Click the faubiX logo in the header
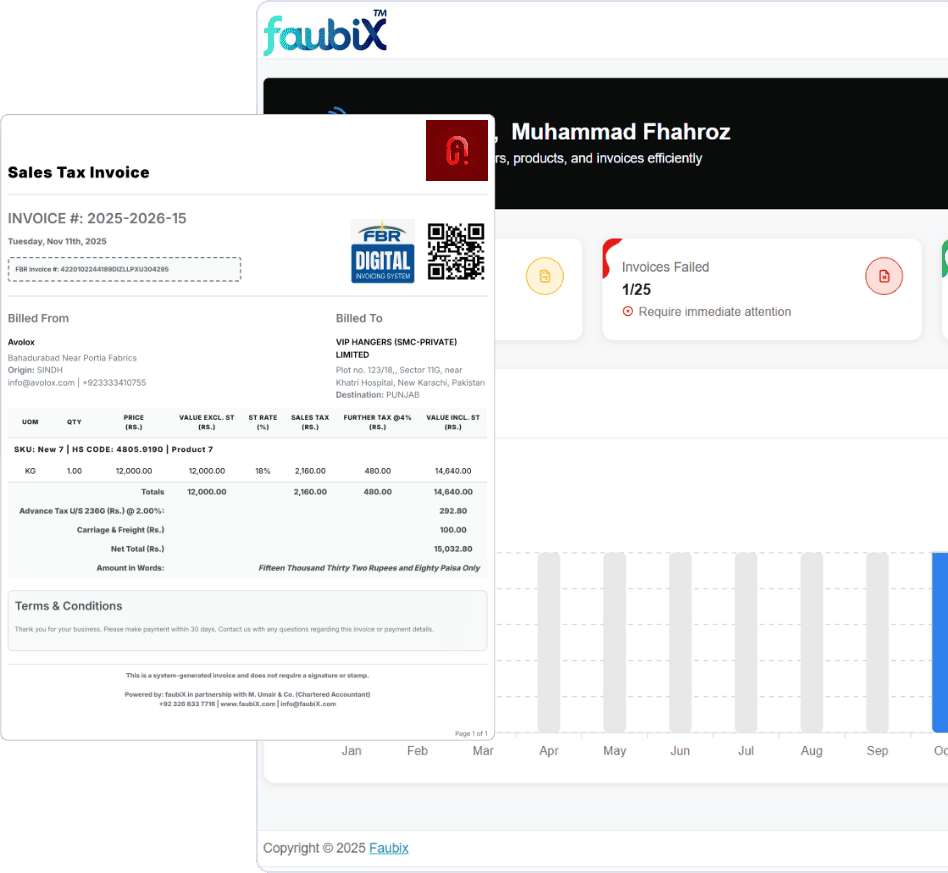 click(x=325, y=31)
